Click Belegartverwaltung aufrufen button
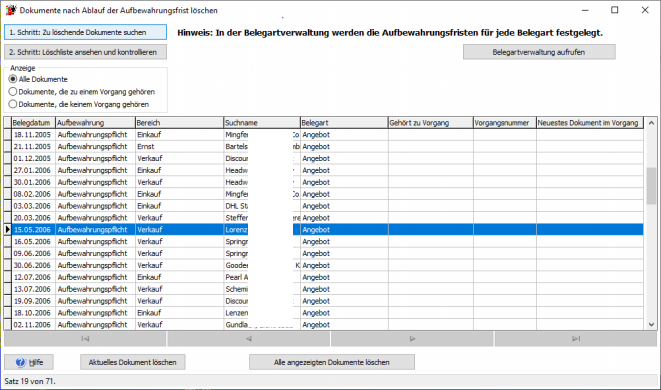This screenshot has height=390, width=661. [x=539, y=52]
